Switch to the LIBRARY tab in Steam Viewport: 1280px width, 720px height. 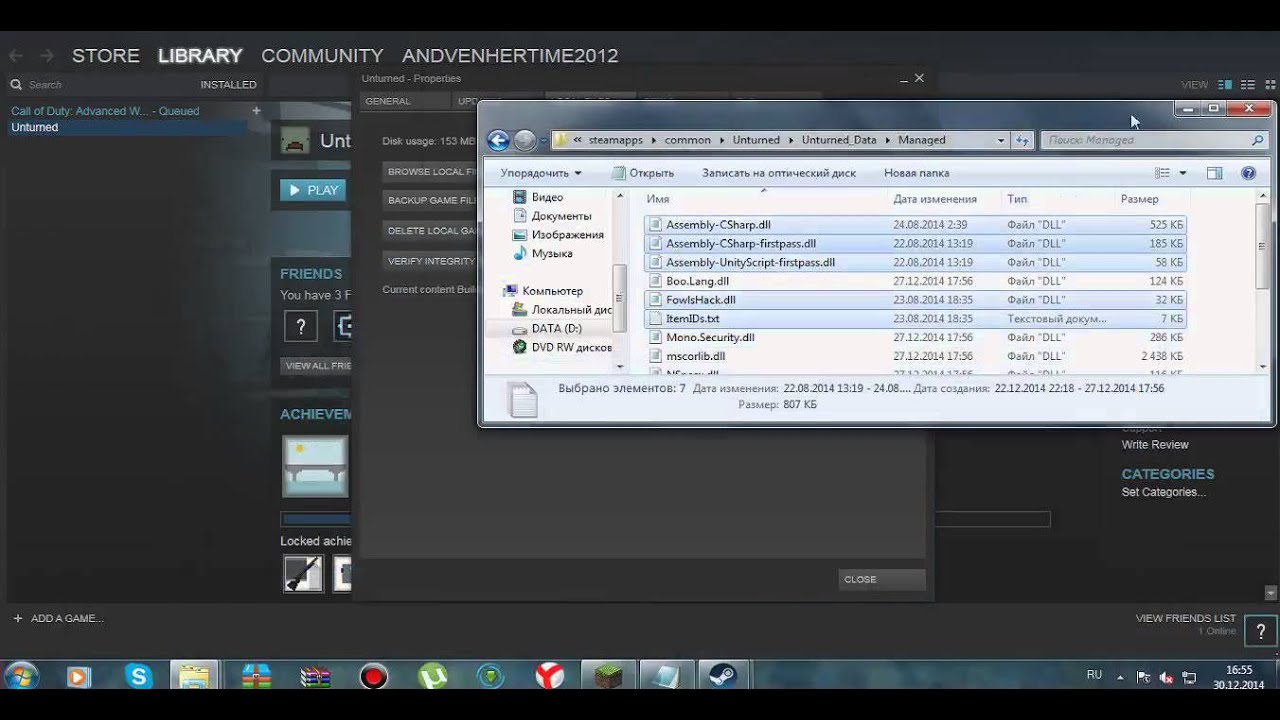[200, 56]
